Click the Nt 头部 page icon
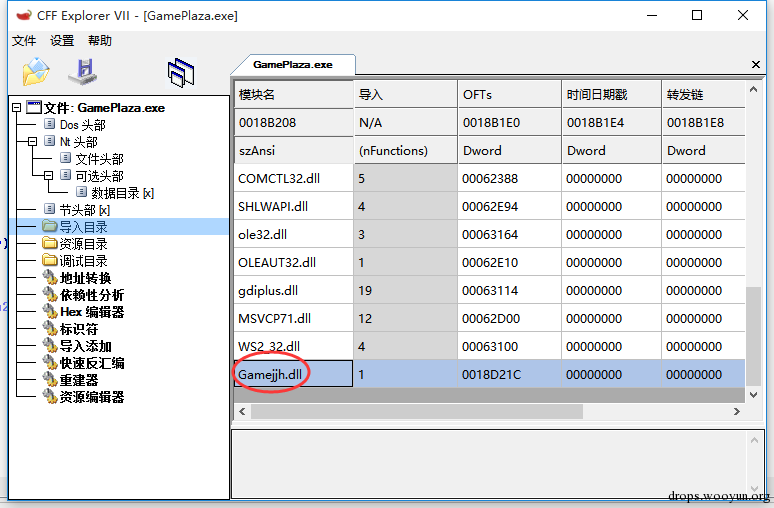The height and width of the screenshot is (508, 774). (x=49, y=141)
